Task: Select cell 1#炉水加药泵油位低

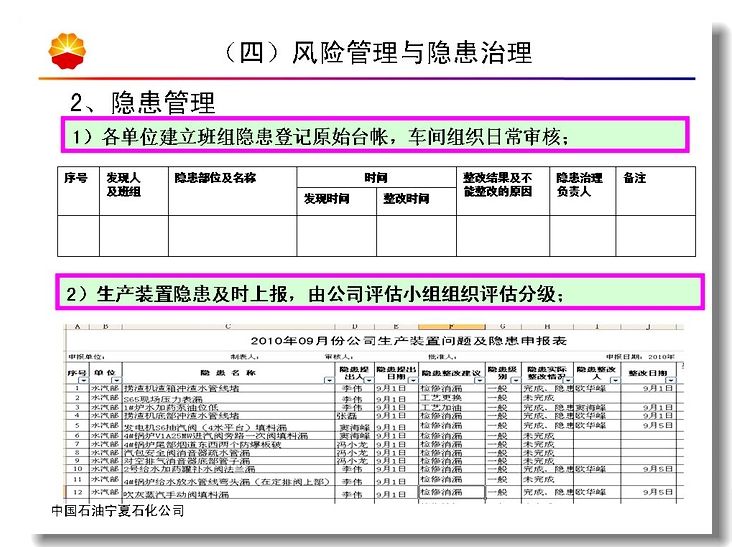Action: click(x=228, y=407)
